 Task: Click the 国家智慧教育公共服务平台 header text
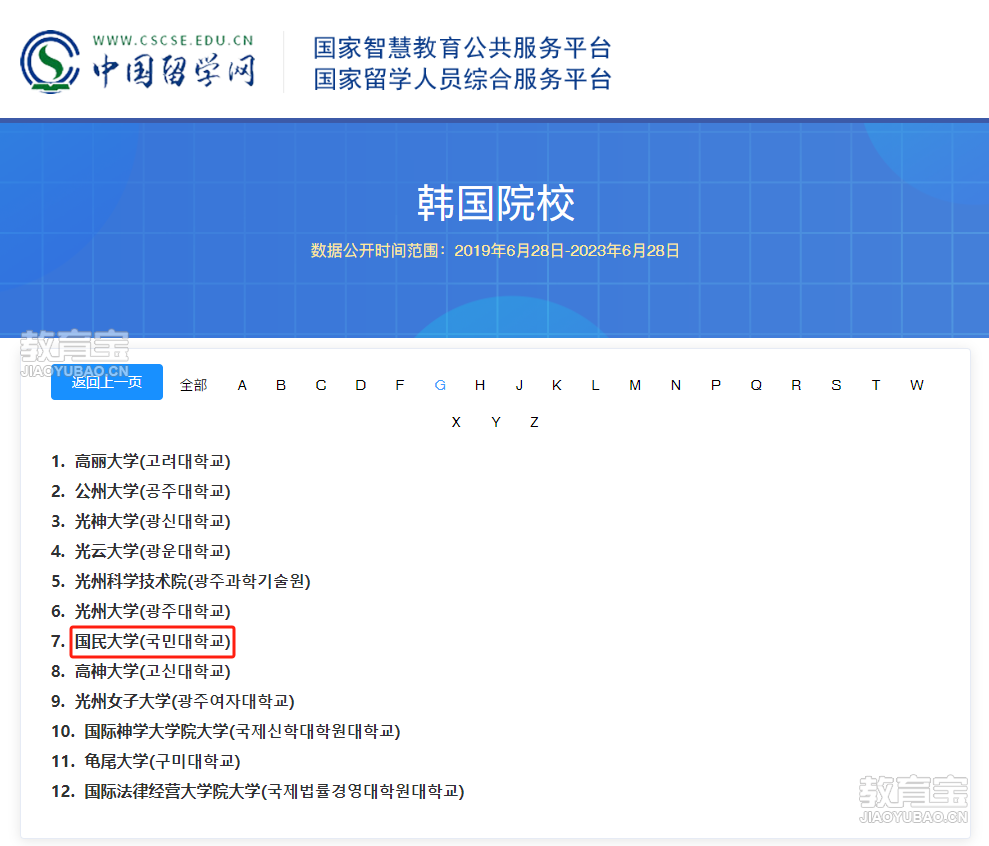click(x=462, y=48)
